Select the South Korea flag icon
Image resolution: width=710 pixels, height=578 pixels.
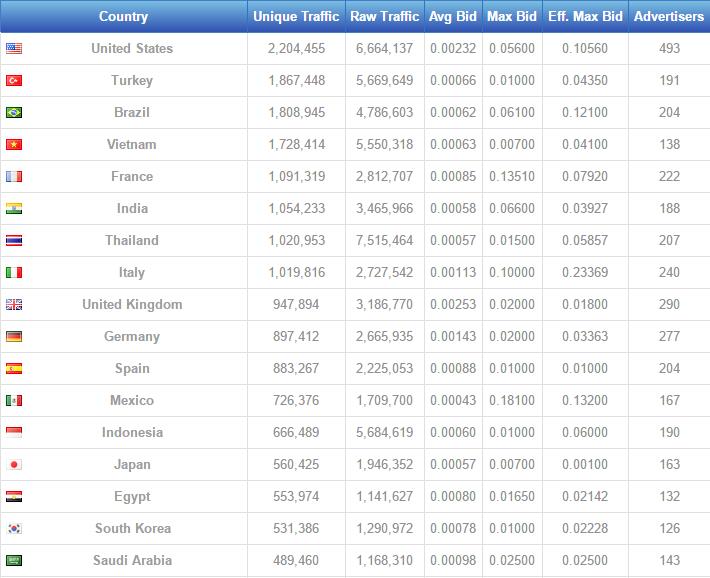click(14, 528)
